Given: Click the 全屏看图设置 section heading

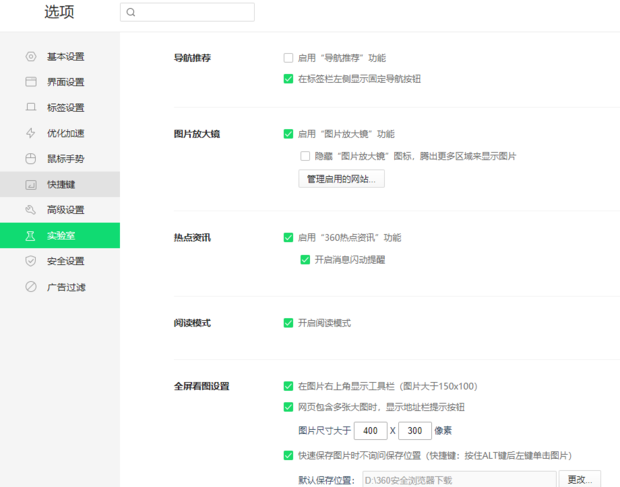Looking at the screenshot, I should click(202, 386).
